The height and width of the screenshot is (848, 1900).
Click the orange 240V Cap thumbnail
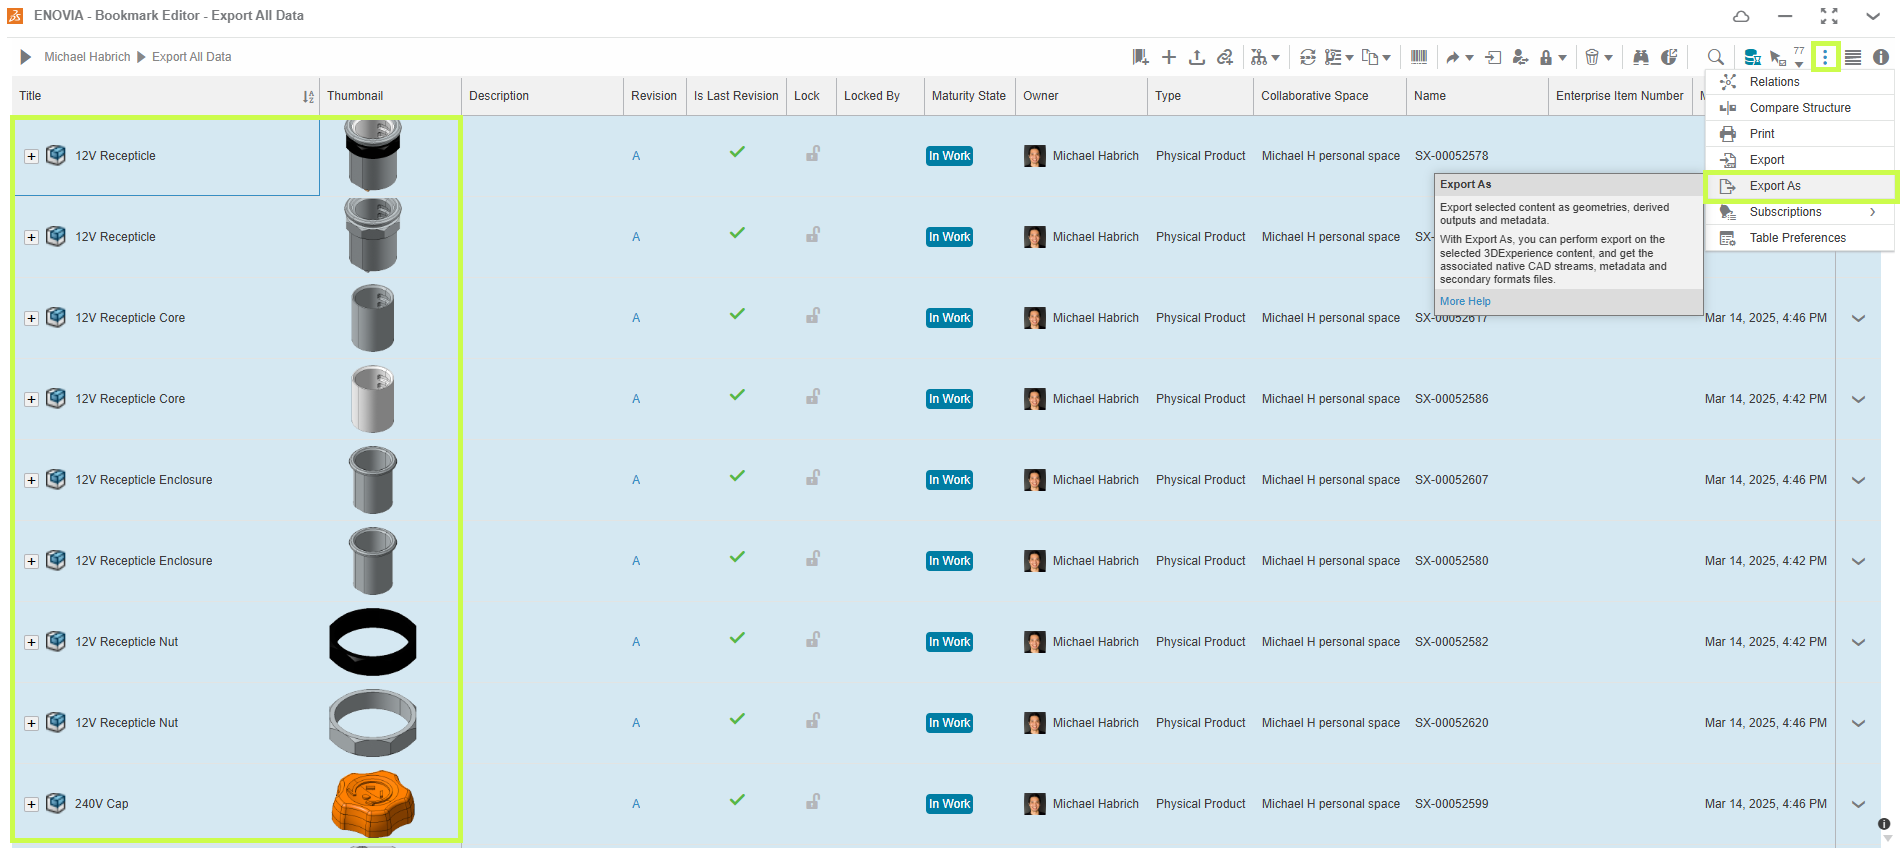(x=373, y=803)
